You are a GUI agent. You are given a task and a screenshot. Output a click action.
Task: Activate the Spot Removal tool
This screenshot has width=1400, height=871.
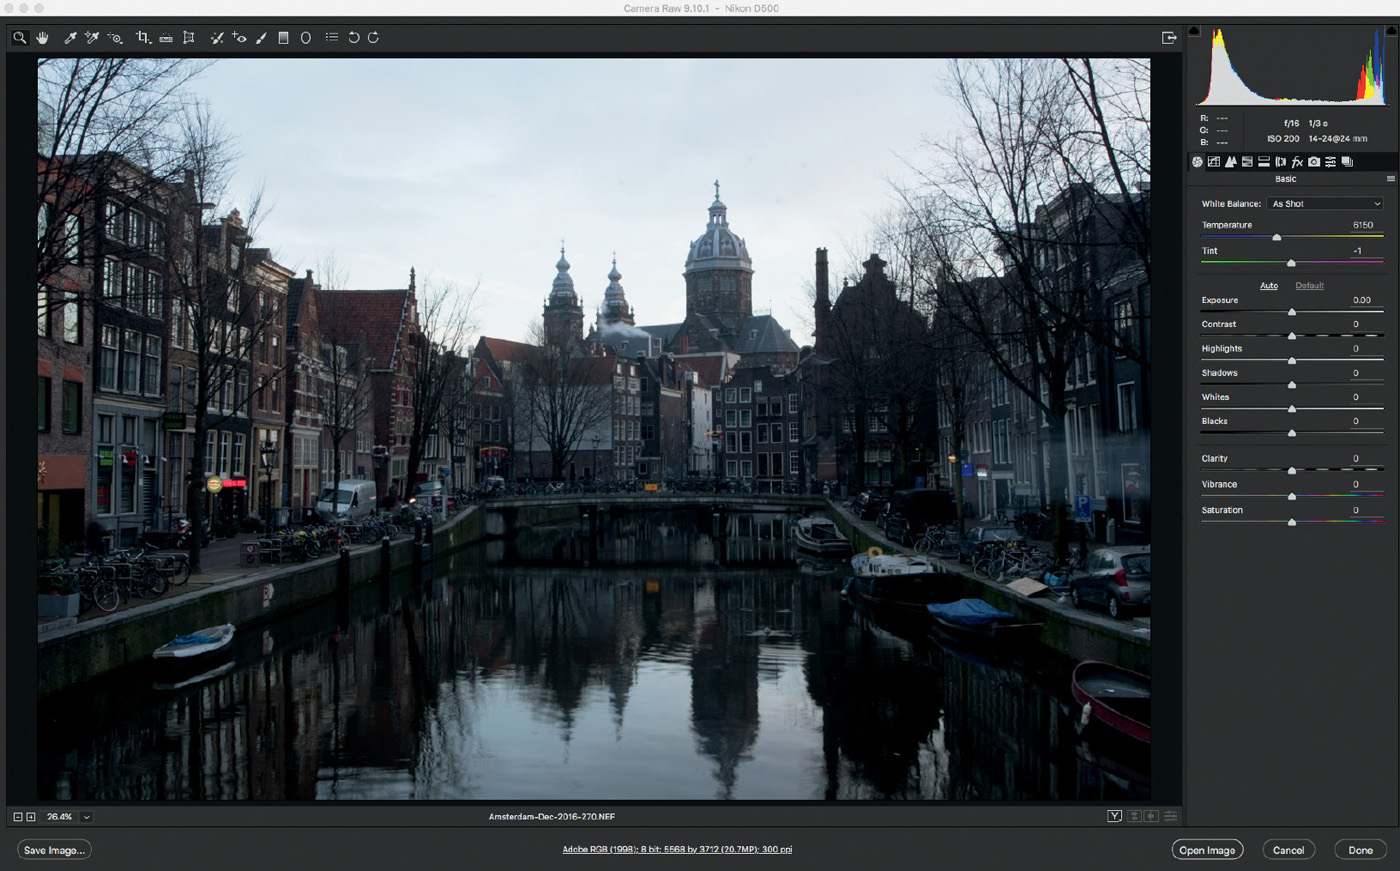click(216, 38)
